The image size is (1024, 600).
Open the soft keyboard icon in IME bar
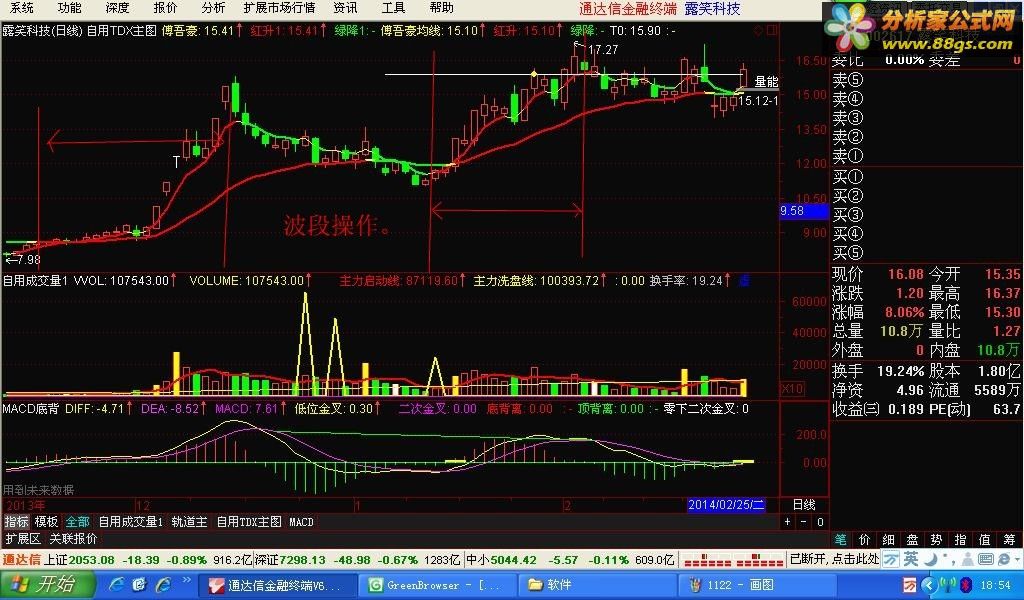[x=985, y=560]
